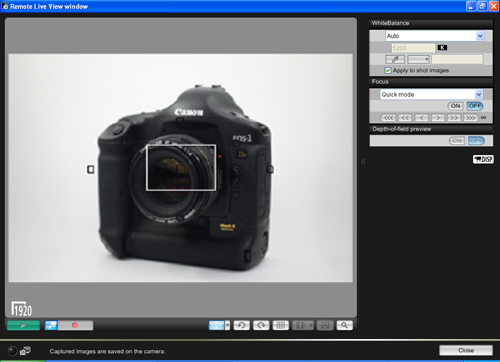The image size is (500, 362).
Task: Click the Close button
Action: (466, 350)
